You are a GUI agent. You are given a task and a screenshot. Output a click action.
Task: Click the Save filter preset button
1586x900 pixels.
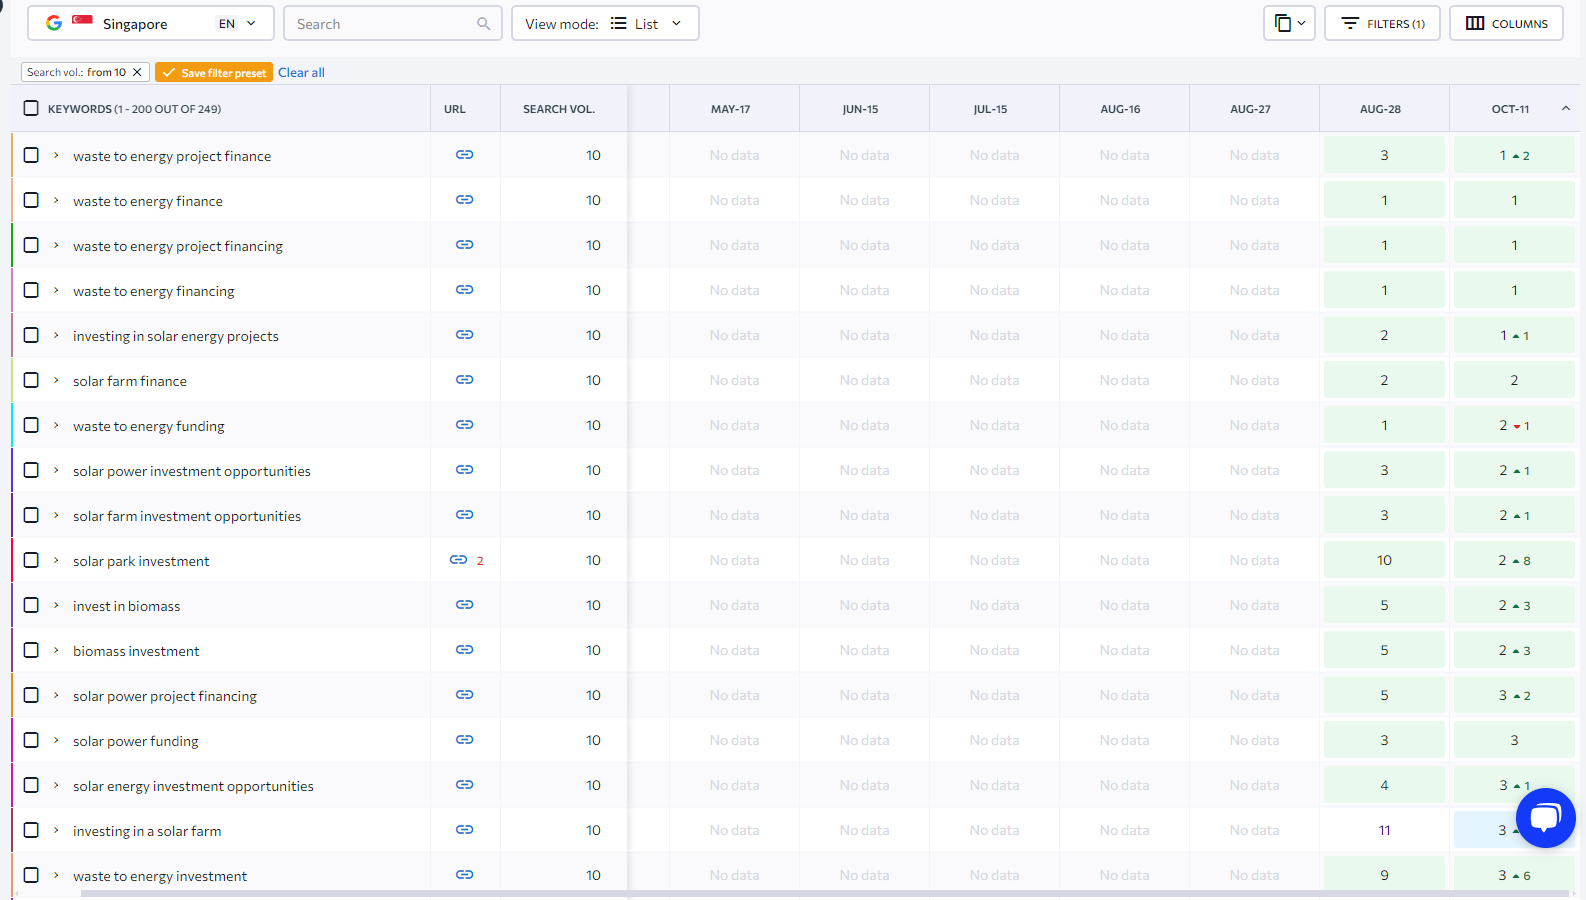click(x=214, y=72)
